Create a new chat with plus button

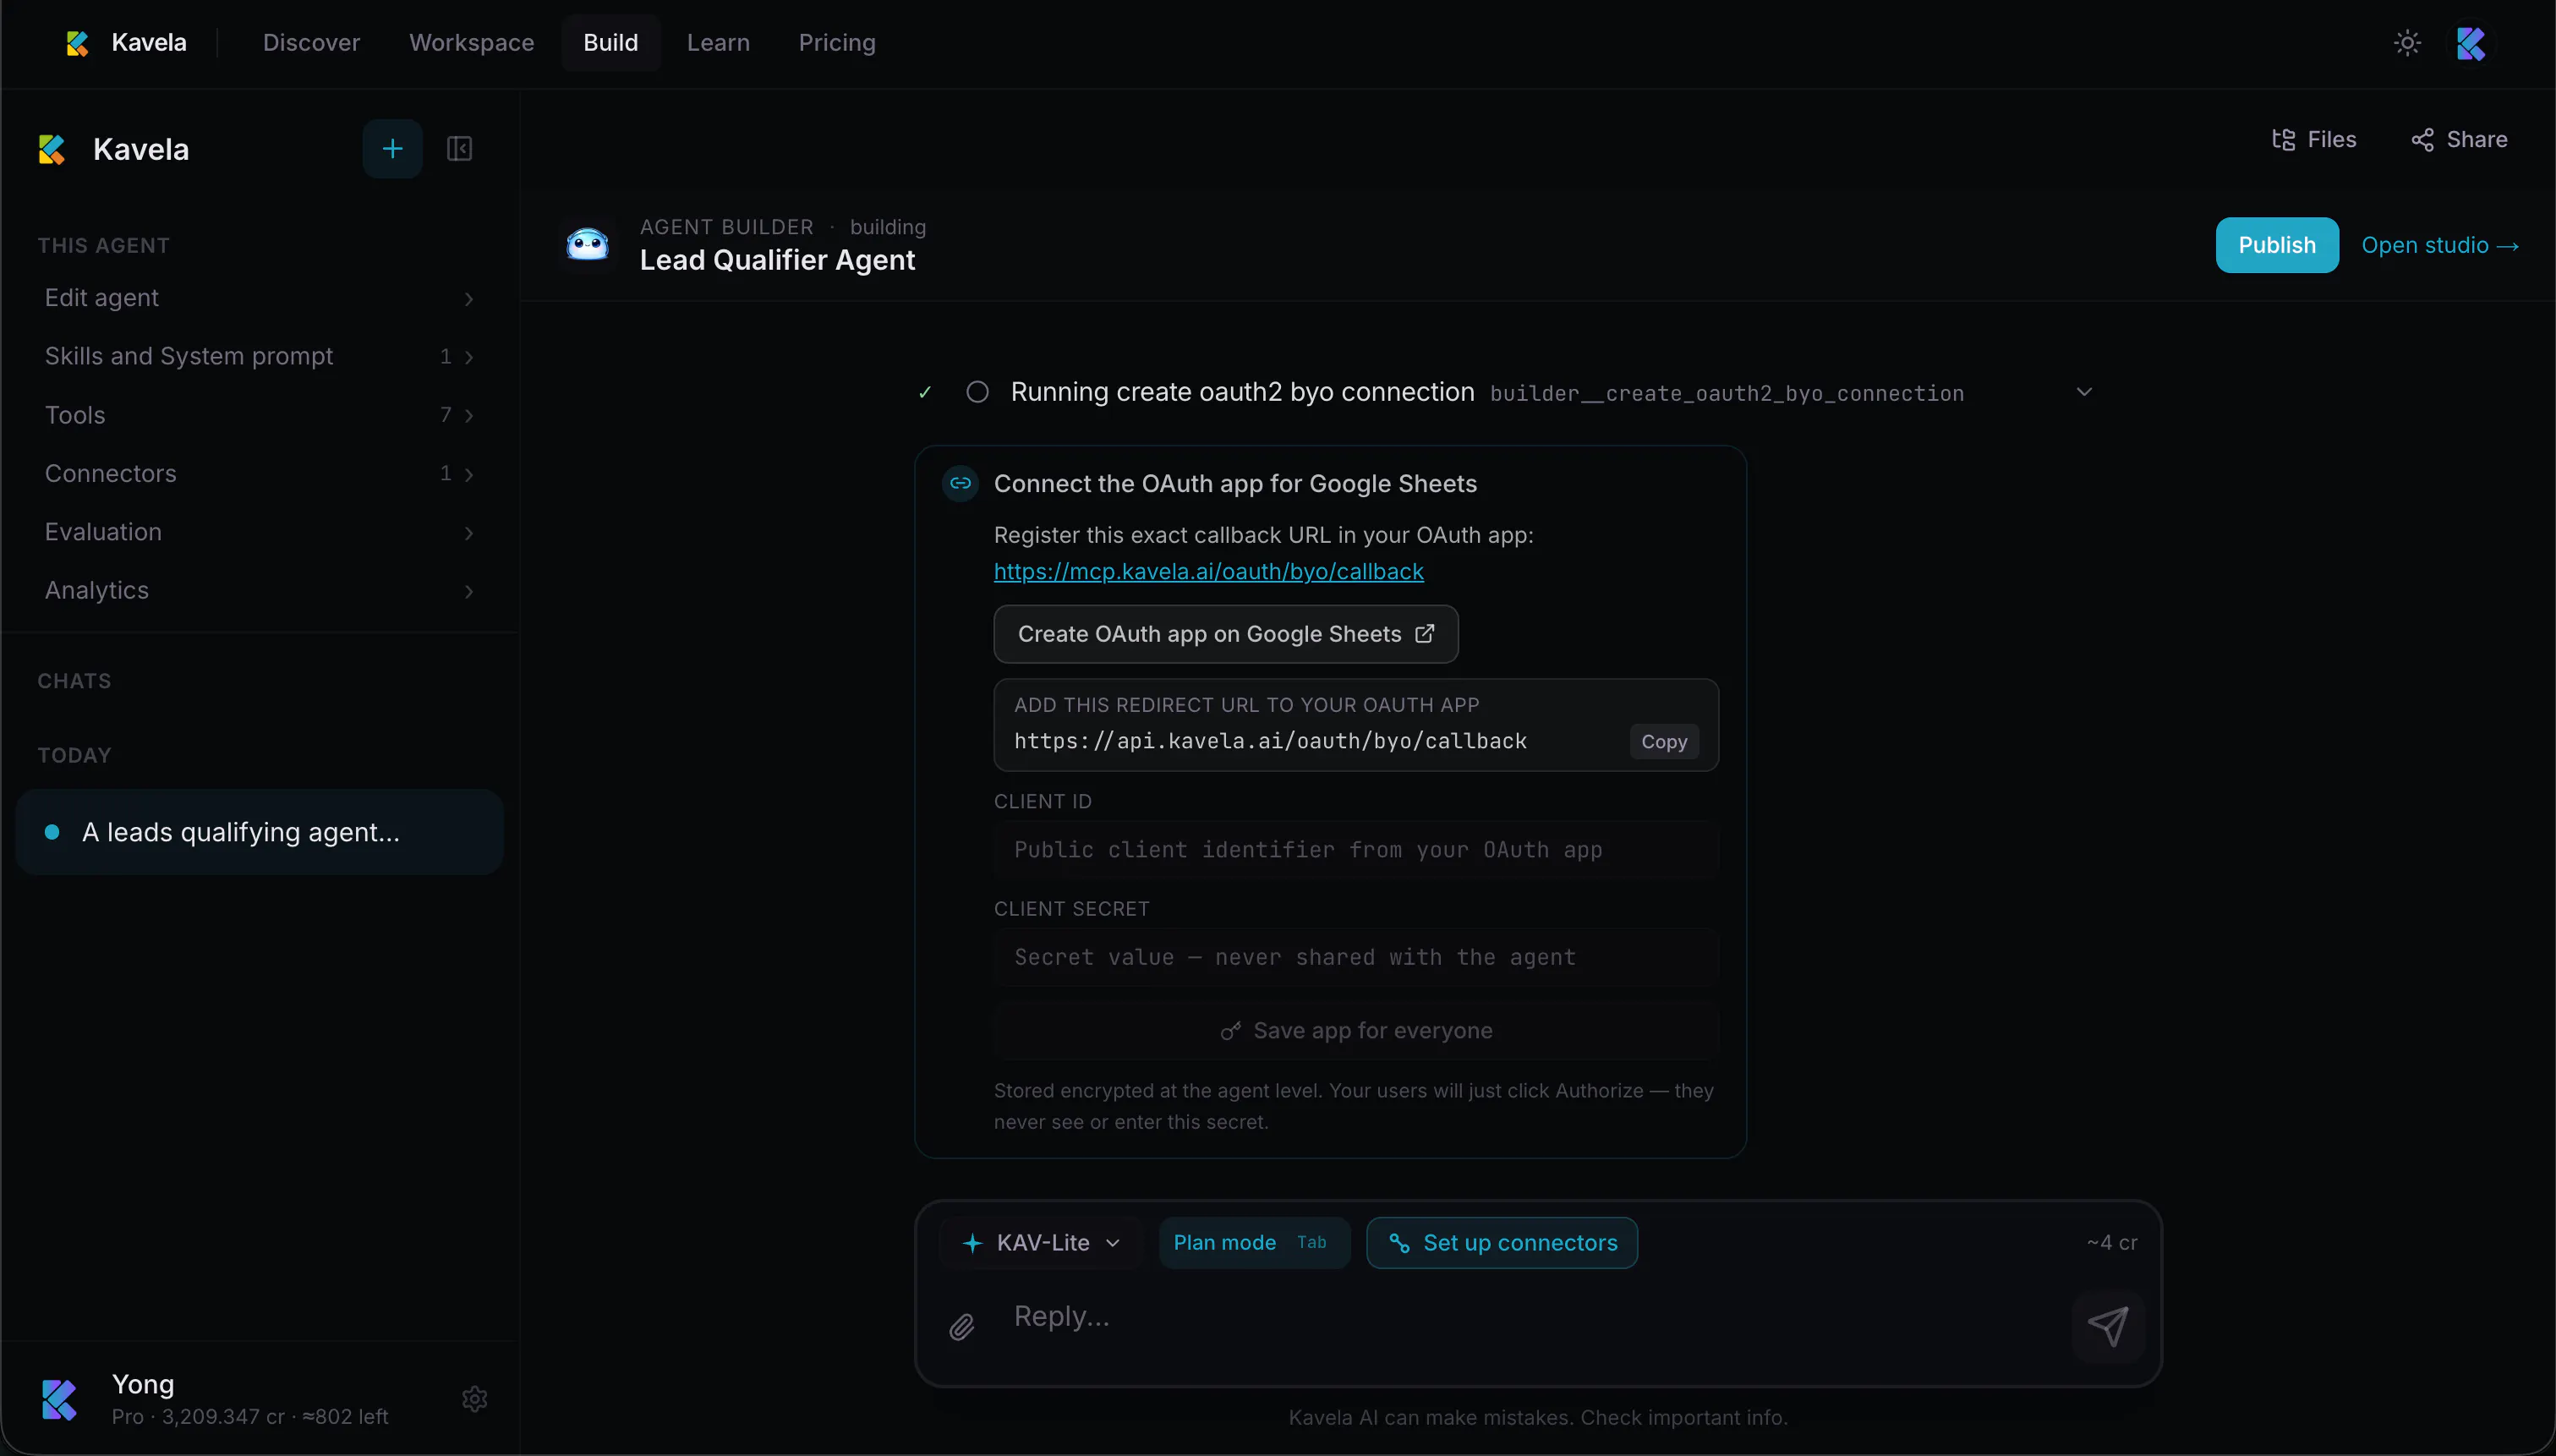tap(392, 149)
